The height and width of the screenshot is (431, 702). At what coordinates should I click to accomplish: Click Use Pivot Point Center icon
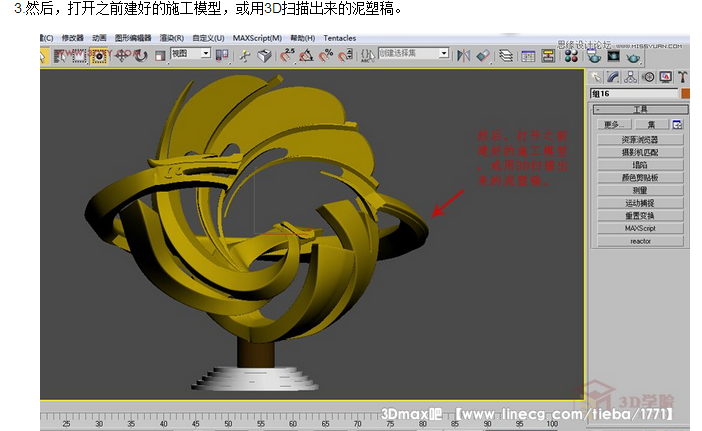pos(222,55)
